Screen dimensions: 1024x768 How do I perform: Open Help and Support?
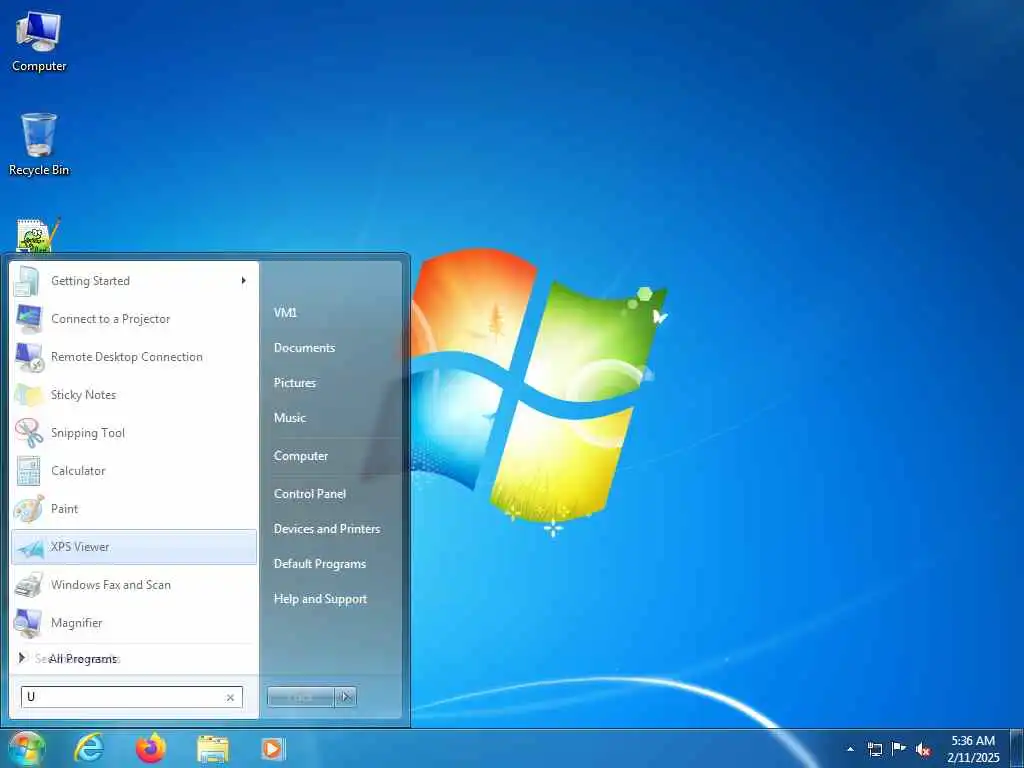pos(320,599)
